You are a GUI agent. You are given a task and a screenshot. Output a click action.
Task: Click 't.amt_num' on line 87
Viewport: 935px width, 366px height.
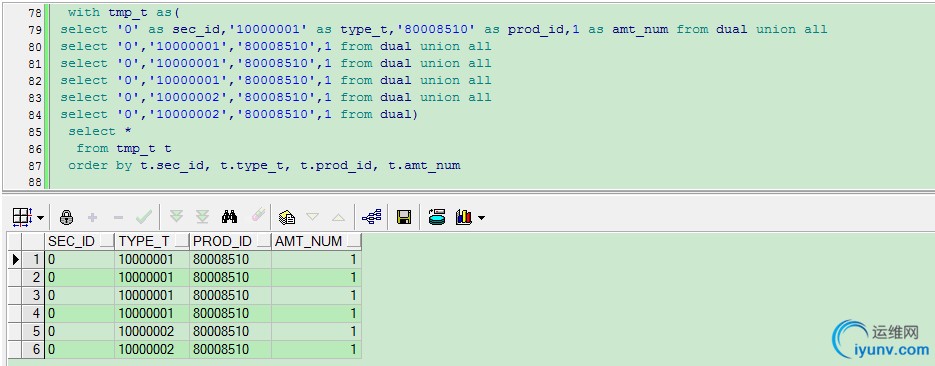point(424,165)
